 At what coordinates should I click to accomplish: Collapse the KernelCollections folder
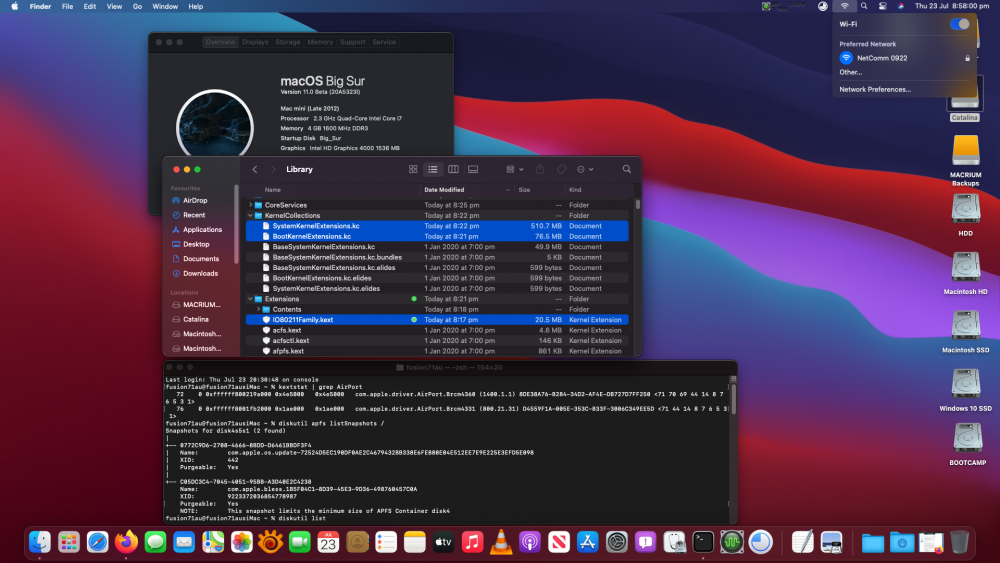[x=250, y=216]
